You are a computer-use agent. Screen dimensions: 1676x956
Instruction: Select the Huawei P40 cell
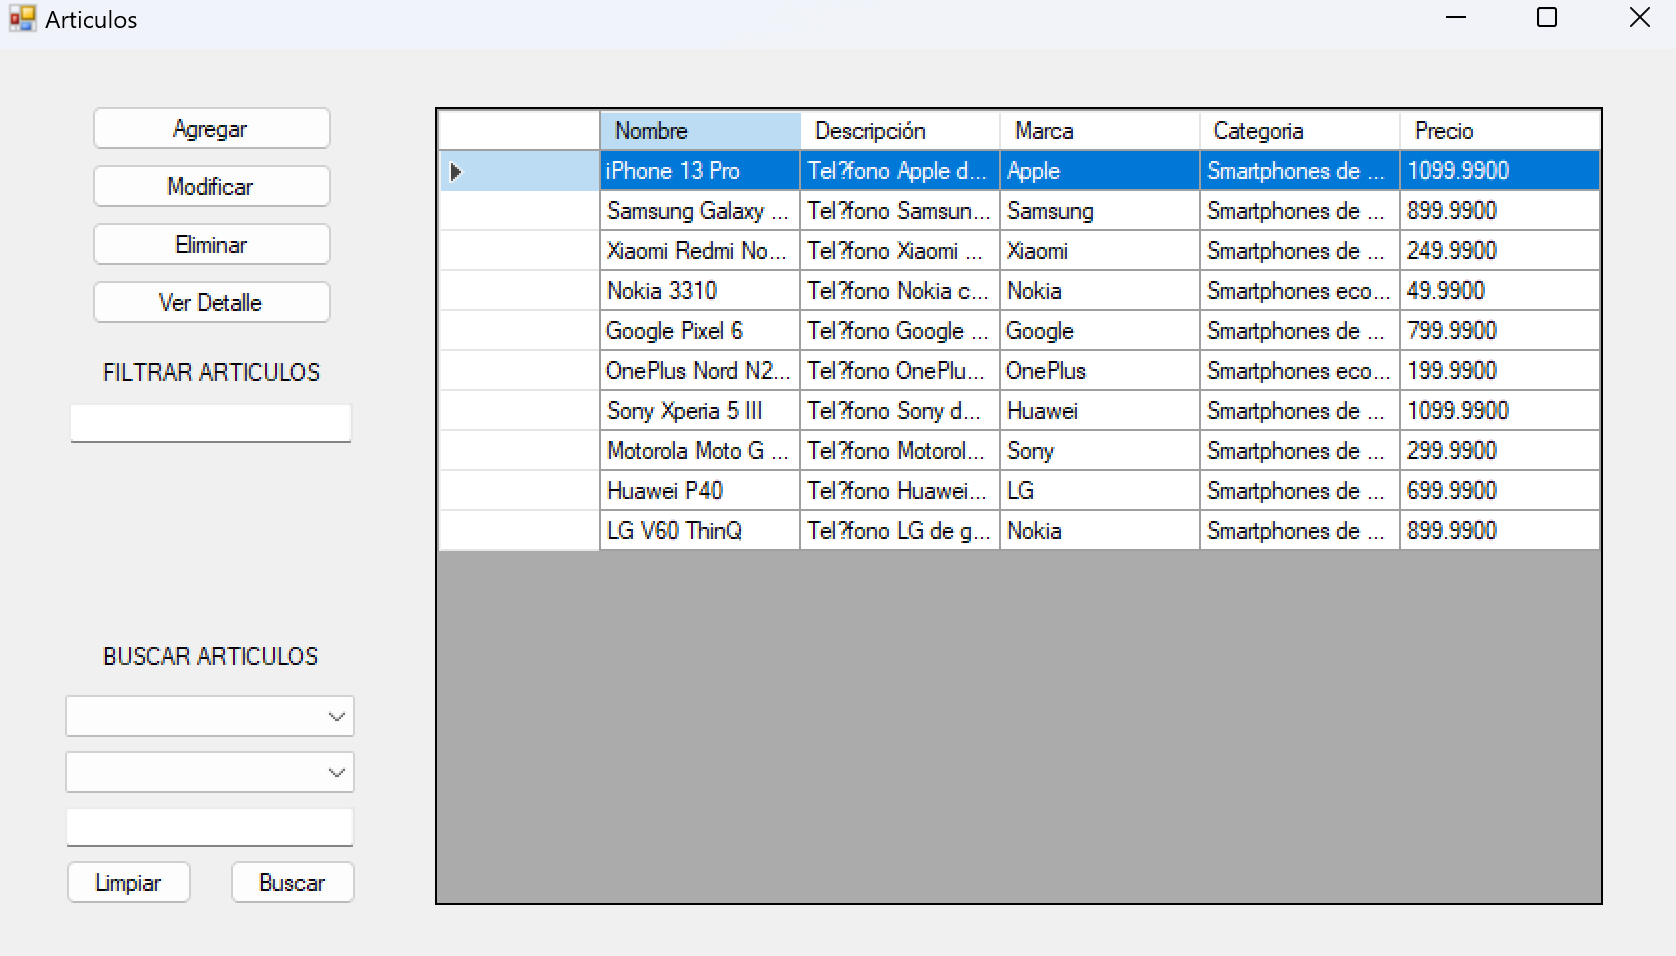point(698,491)
